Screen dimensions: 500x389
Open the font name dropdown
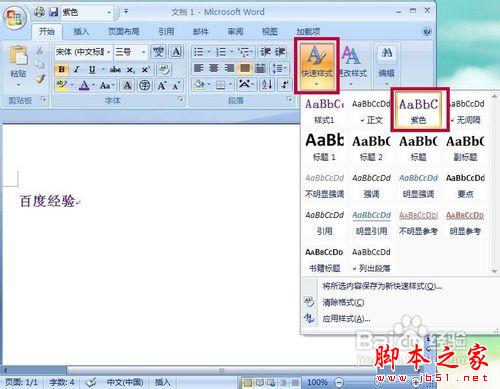coord(108,52)
